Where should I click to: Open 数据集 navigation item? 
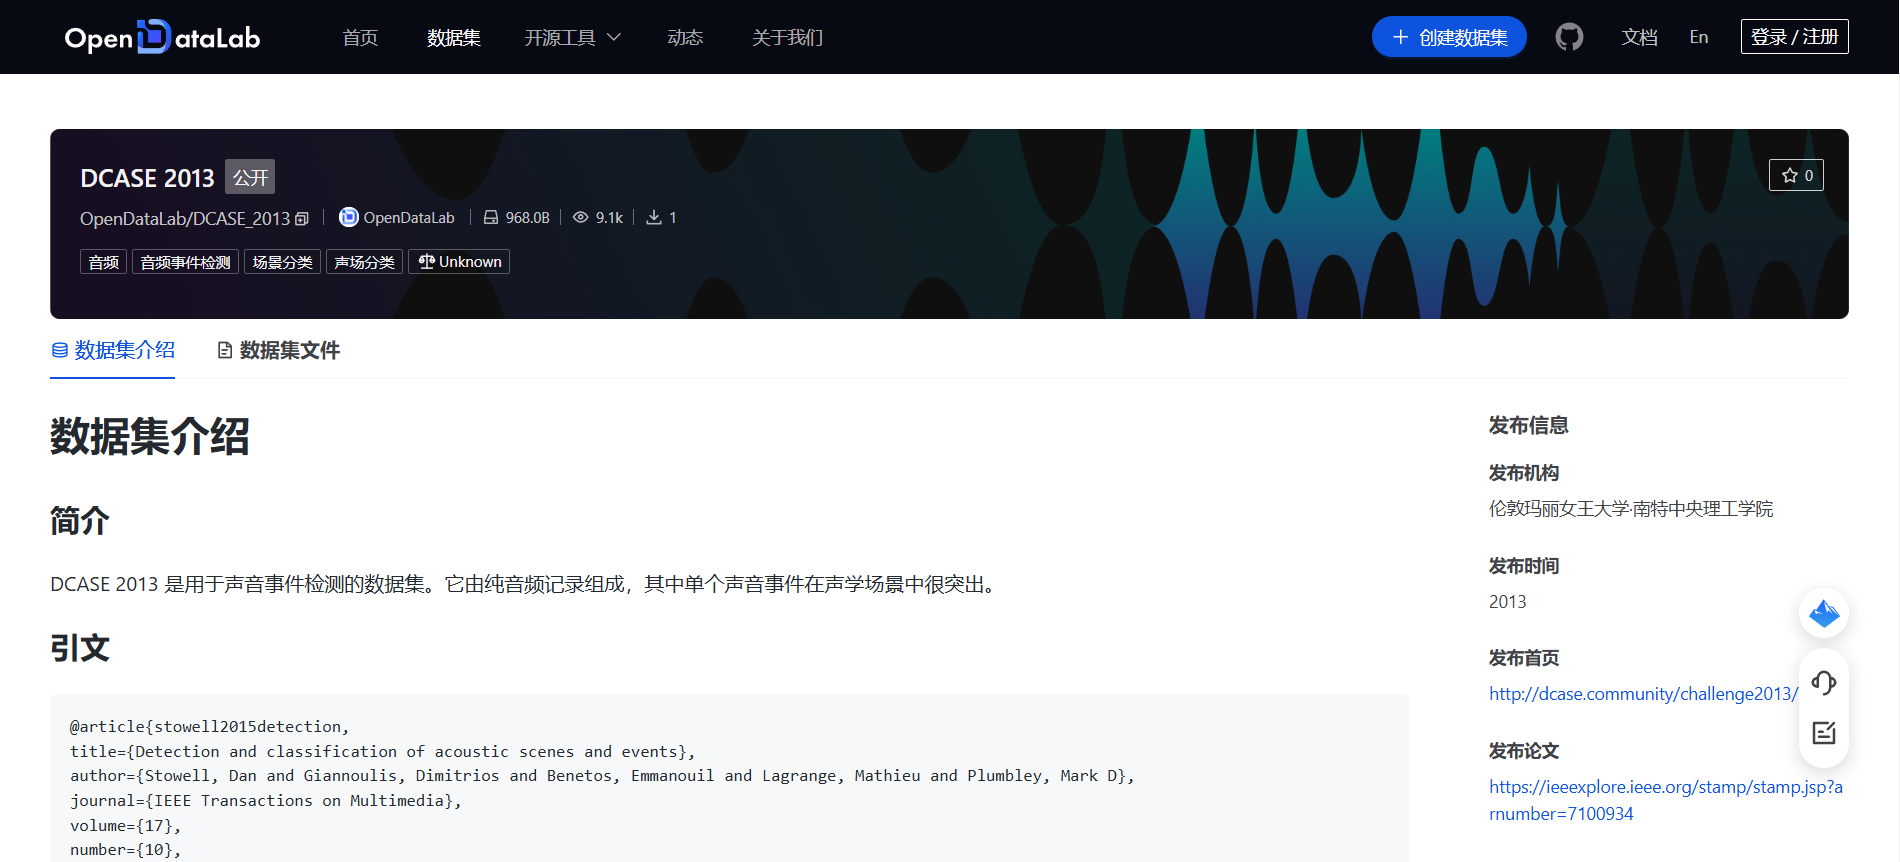click(x=454, y=37)
